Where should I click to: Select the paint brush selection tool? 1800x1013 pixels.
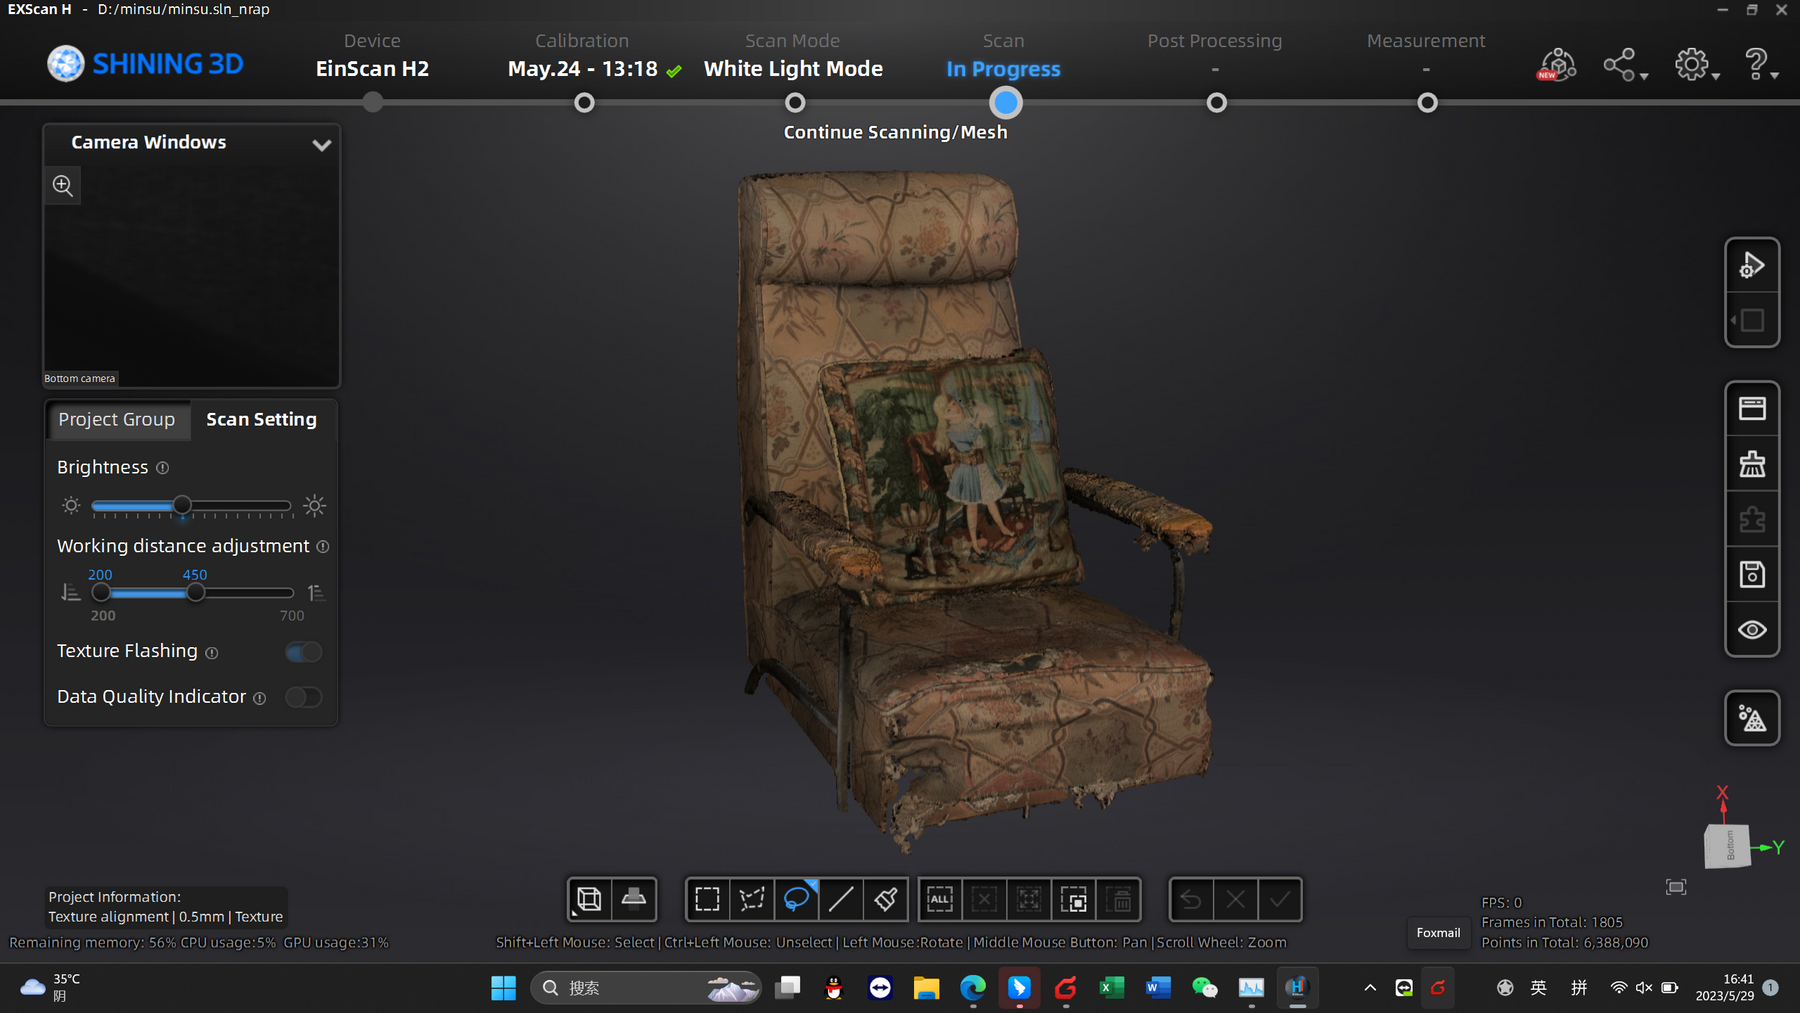point(886,900)
